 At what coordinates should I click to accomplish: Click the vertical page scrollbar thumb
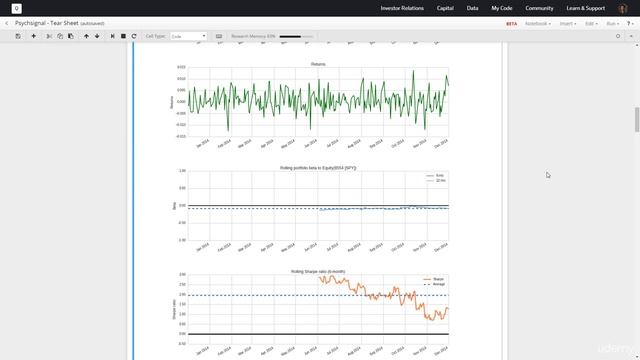pyautogui.click(x=637, y=120)
